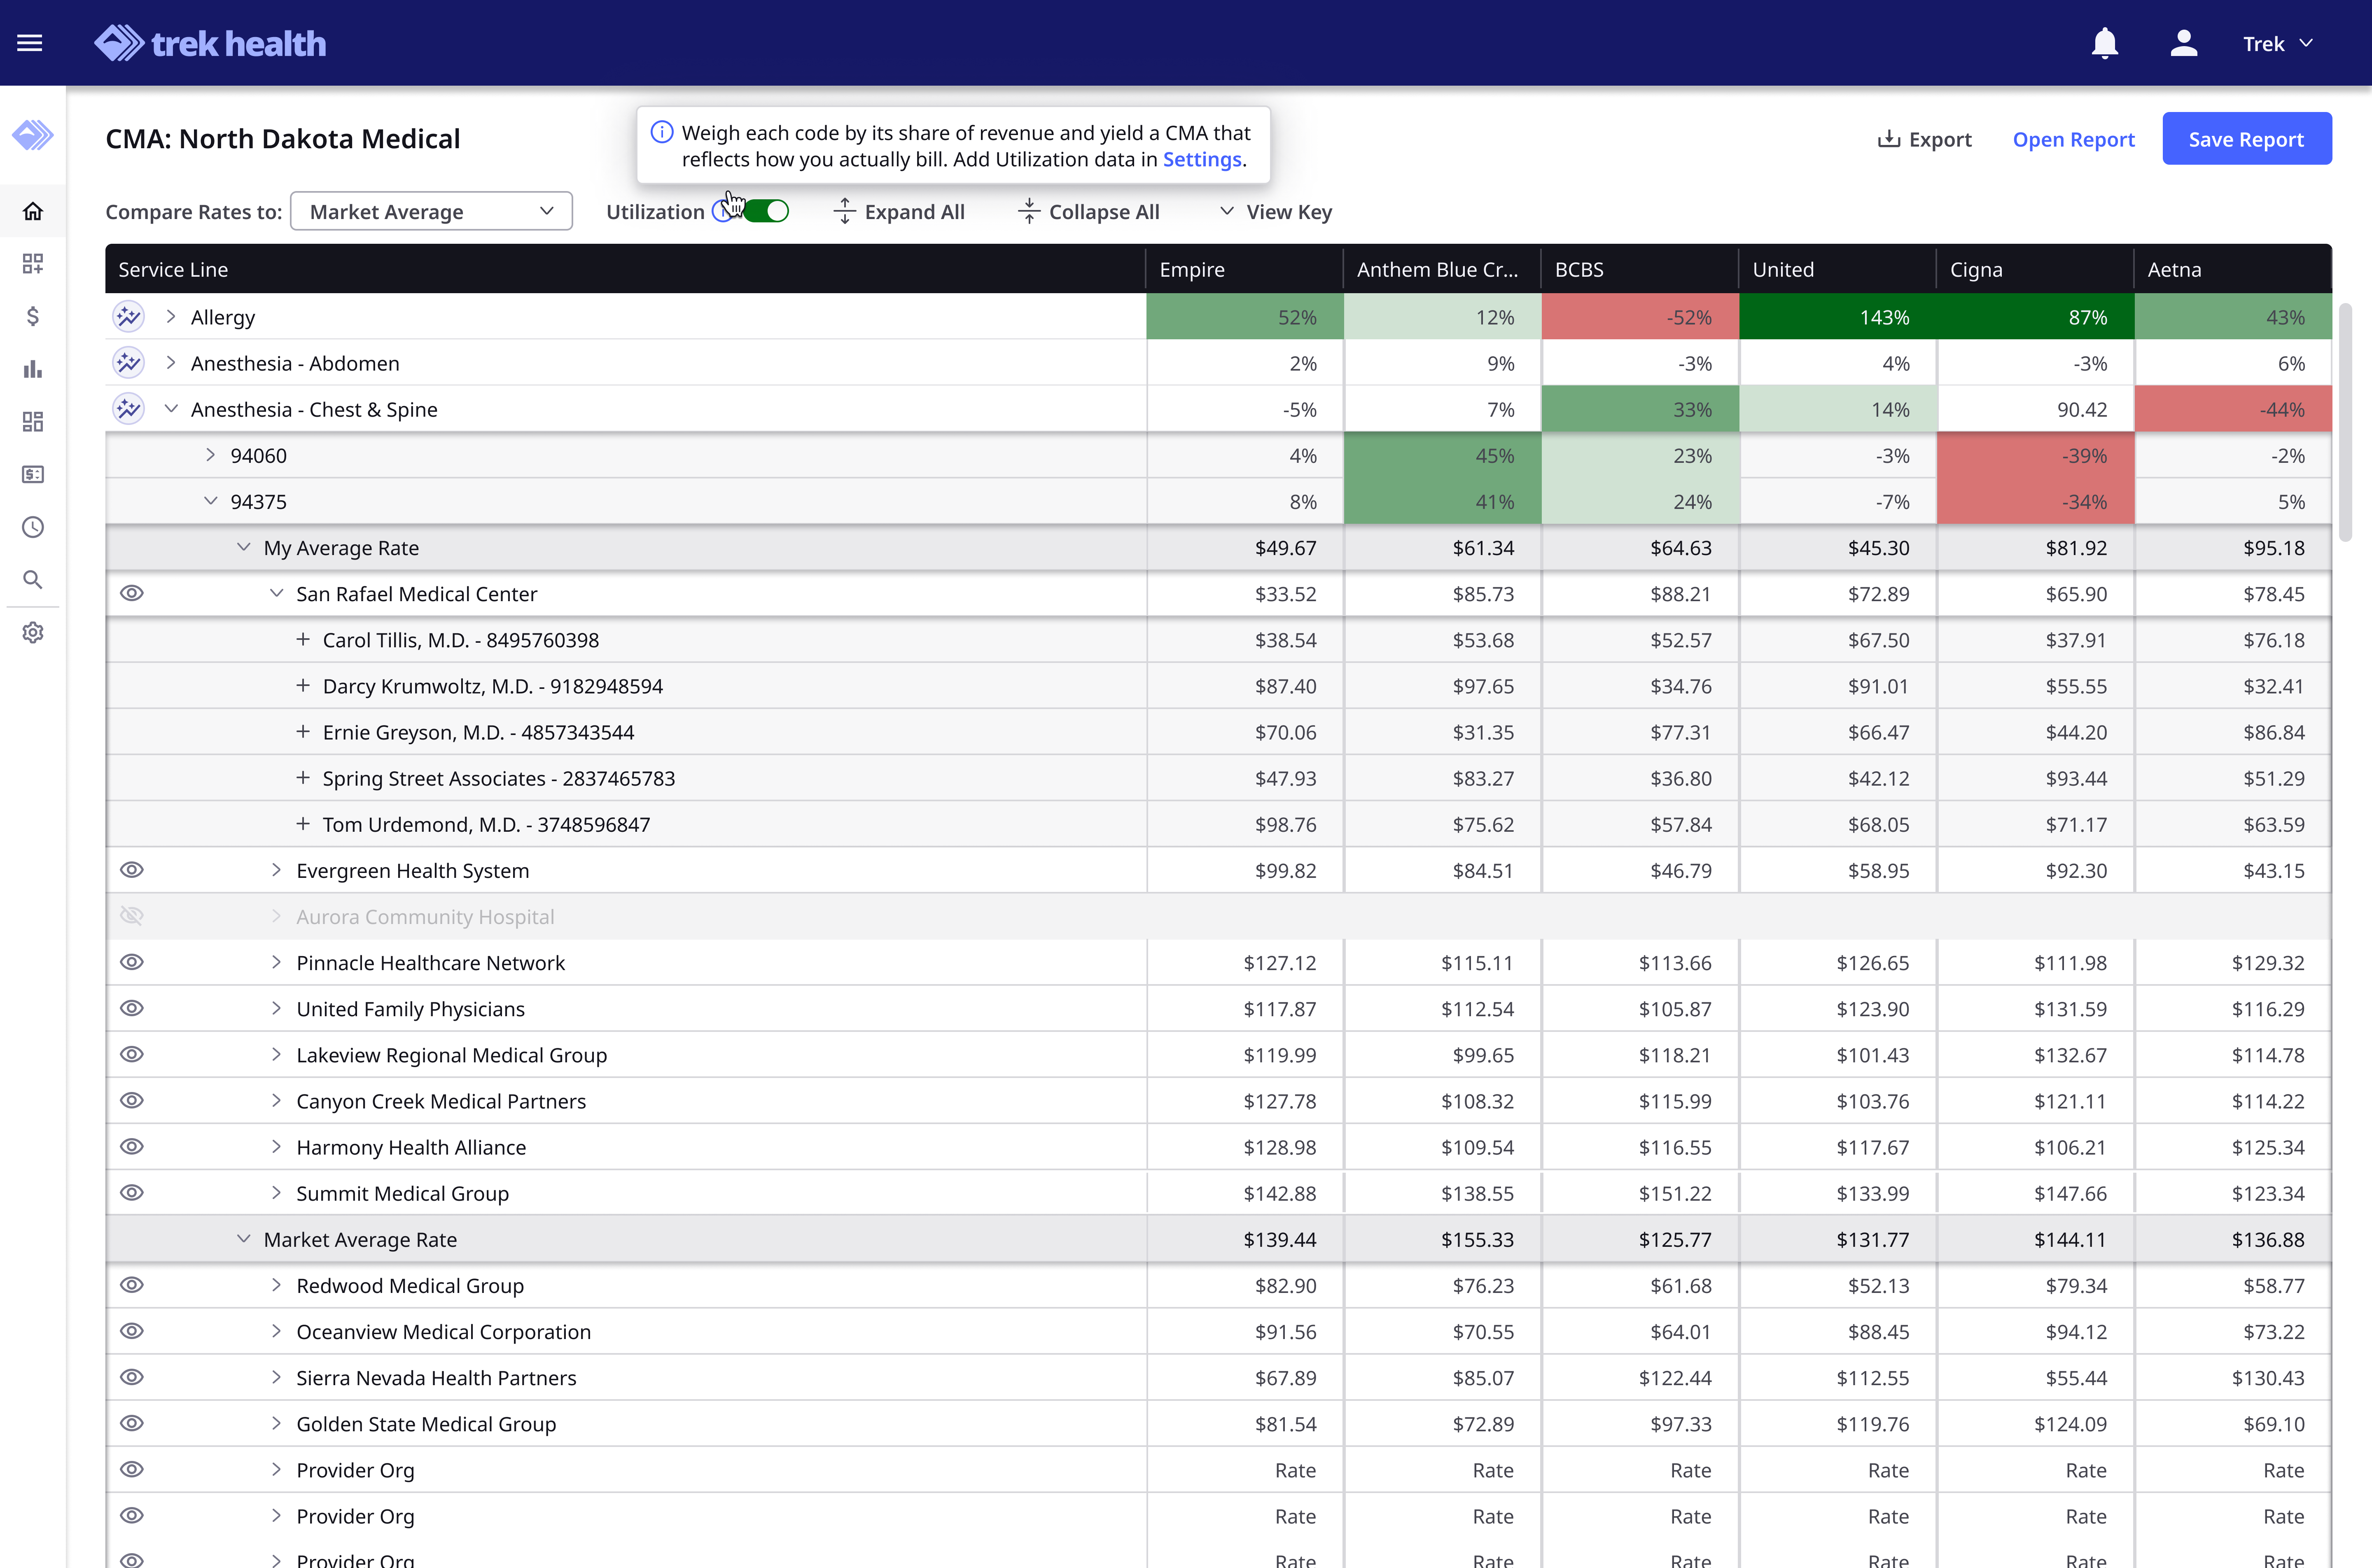Open the settings gear in sidebar
Image resolution: width=2372 pixels, height=1568 pixels.
[x=33, y=633]
